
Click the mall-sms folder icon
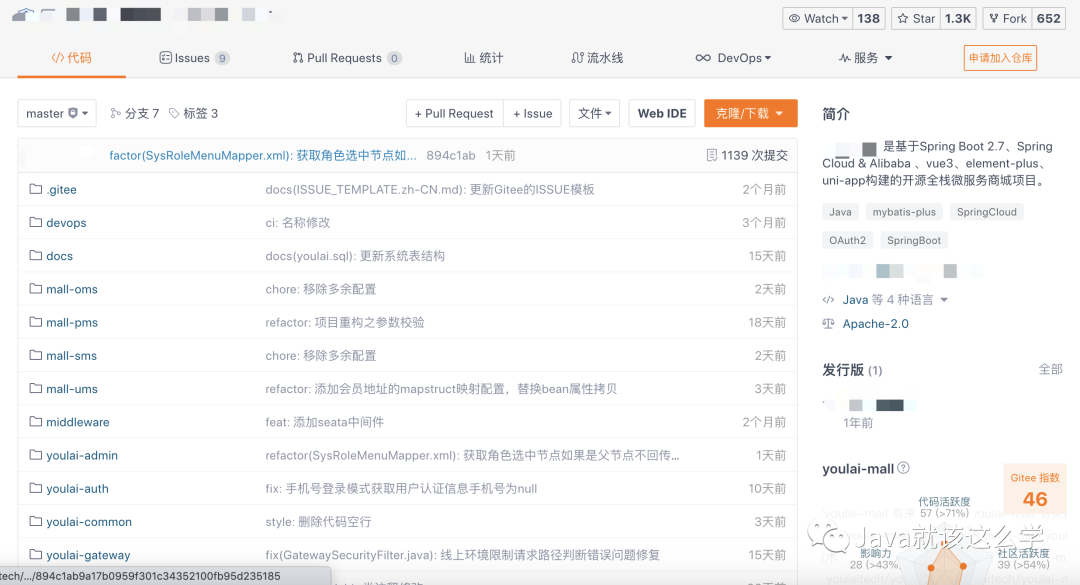36,355
